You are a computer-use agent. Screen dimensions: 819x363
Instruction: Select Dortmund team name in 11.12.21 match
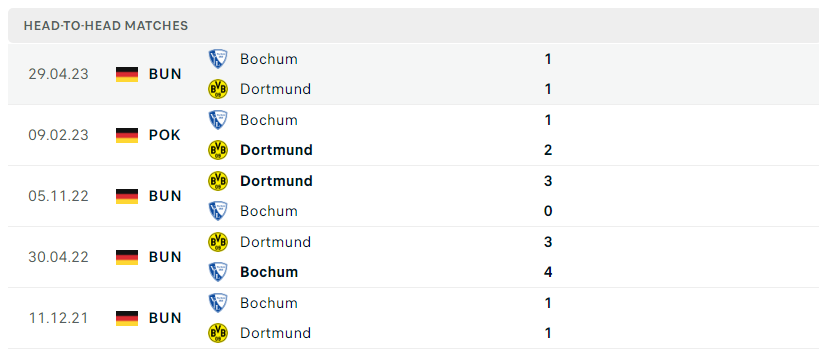click(x=275, y=333)
